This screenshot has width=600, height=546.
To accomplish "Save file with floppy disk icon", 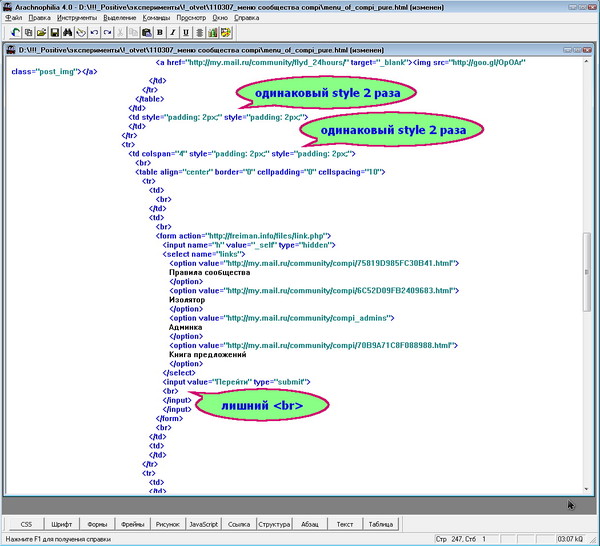I will pyautogui.click(x=55, y=33).
